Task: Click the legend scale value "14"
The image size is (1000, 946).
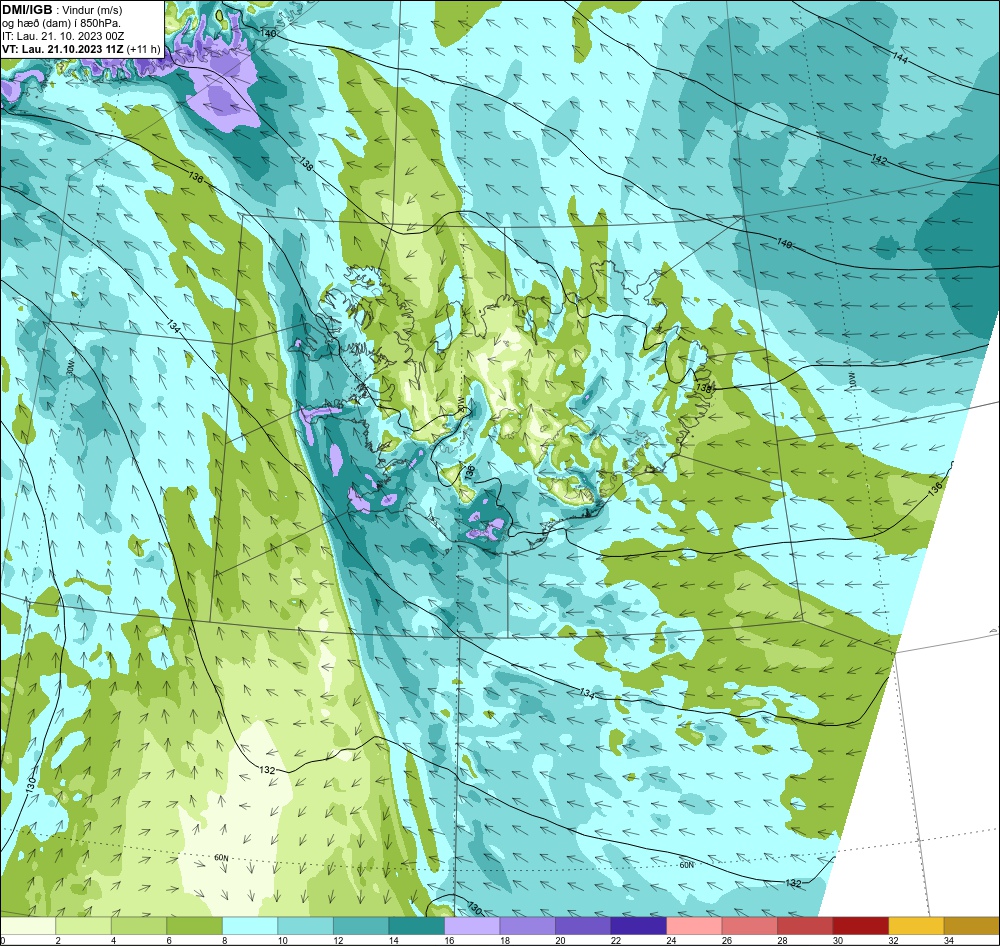Action: click(x=393, y=940)
